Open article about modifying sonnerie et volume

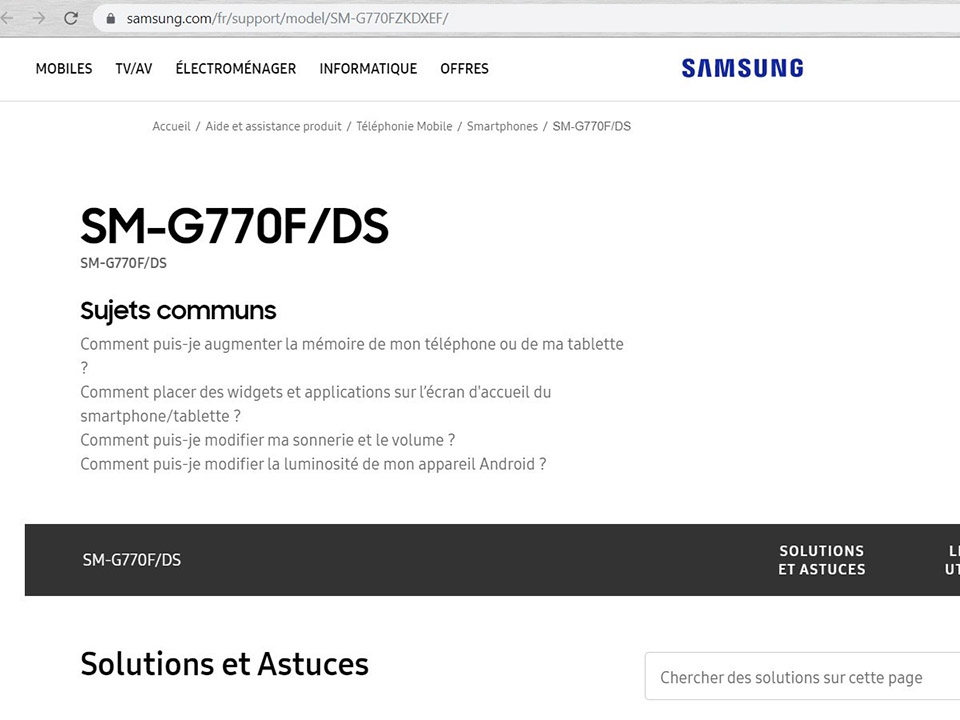tap(268, 440)
